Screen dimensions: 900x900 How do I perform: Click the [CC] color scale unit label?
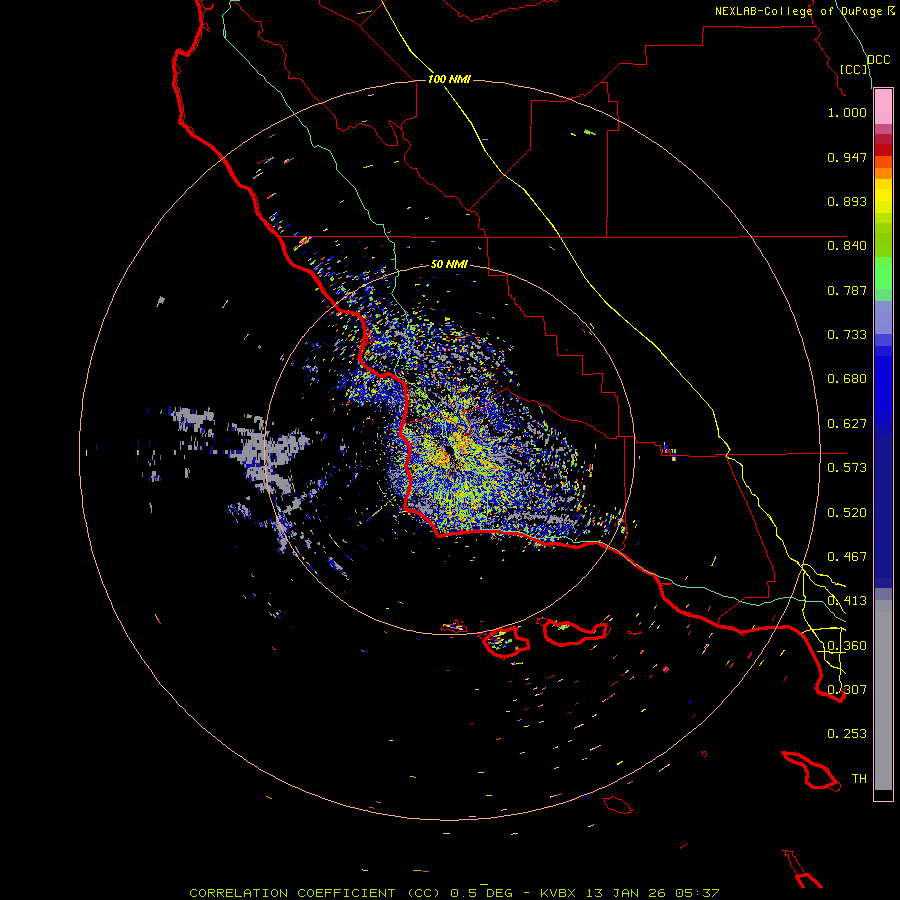tap(854, 69)
